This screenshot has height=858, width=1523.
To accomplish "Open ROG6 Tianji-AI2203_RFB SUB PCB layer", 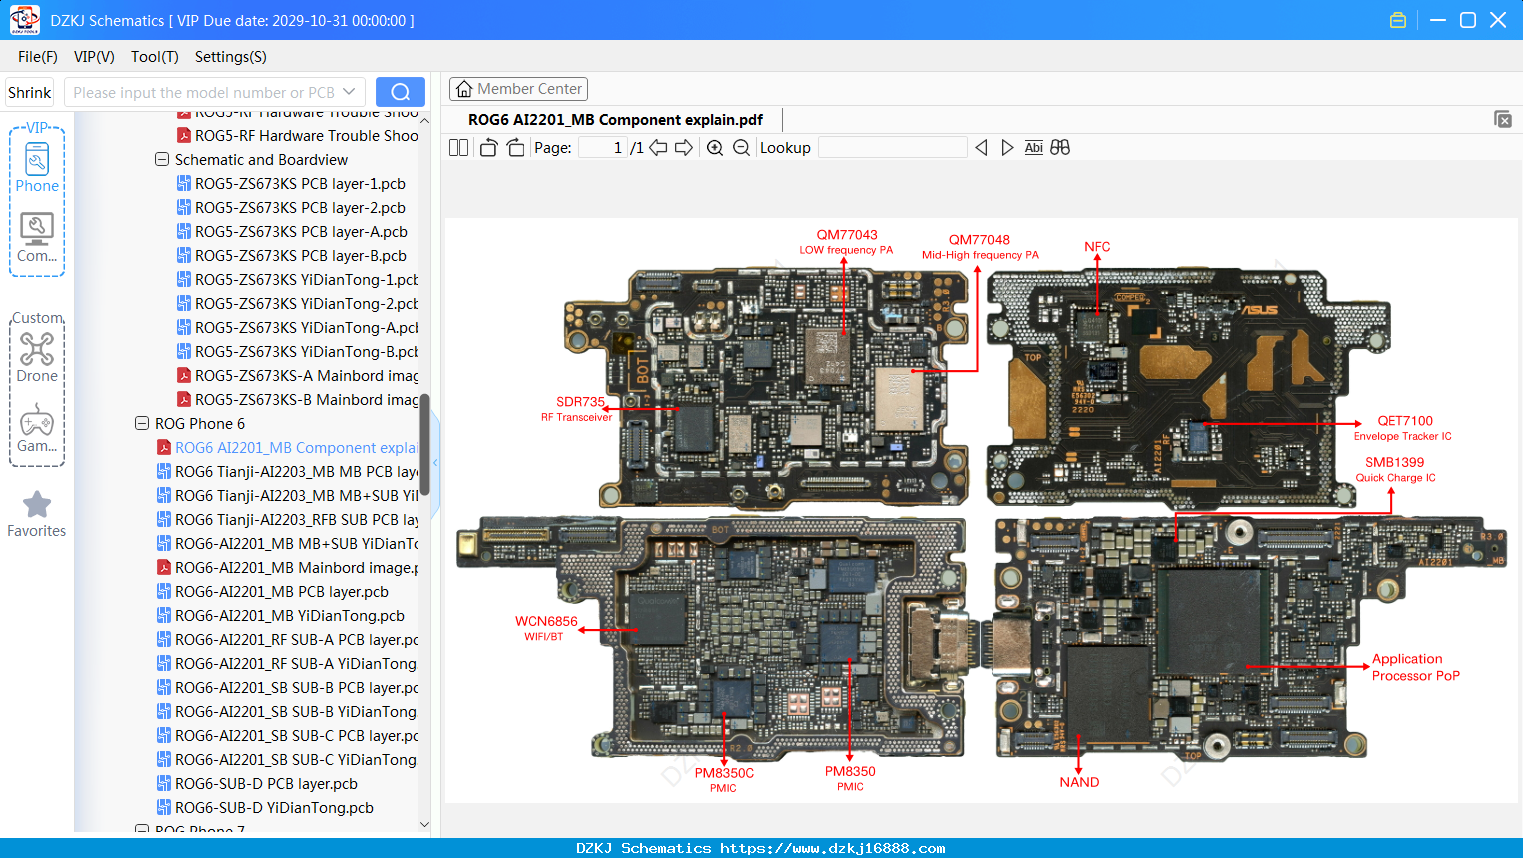I will coord(288,520).
